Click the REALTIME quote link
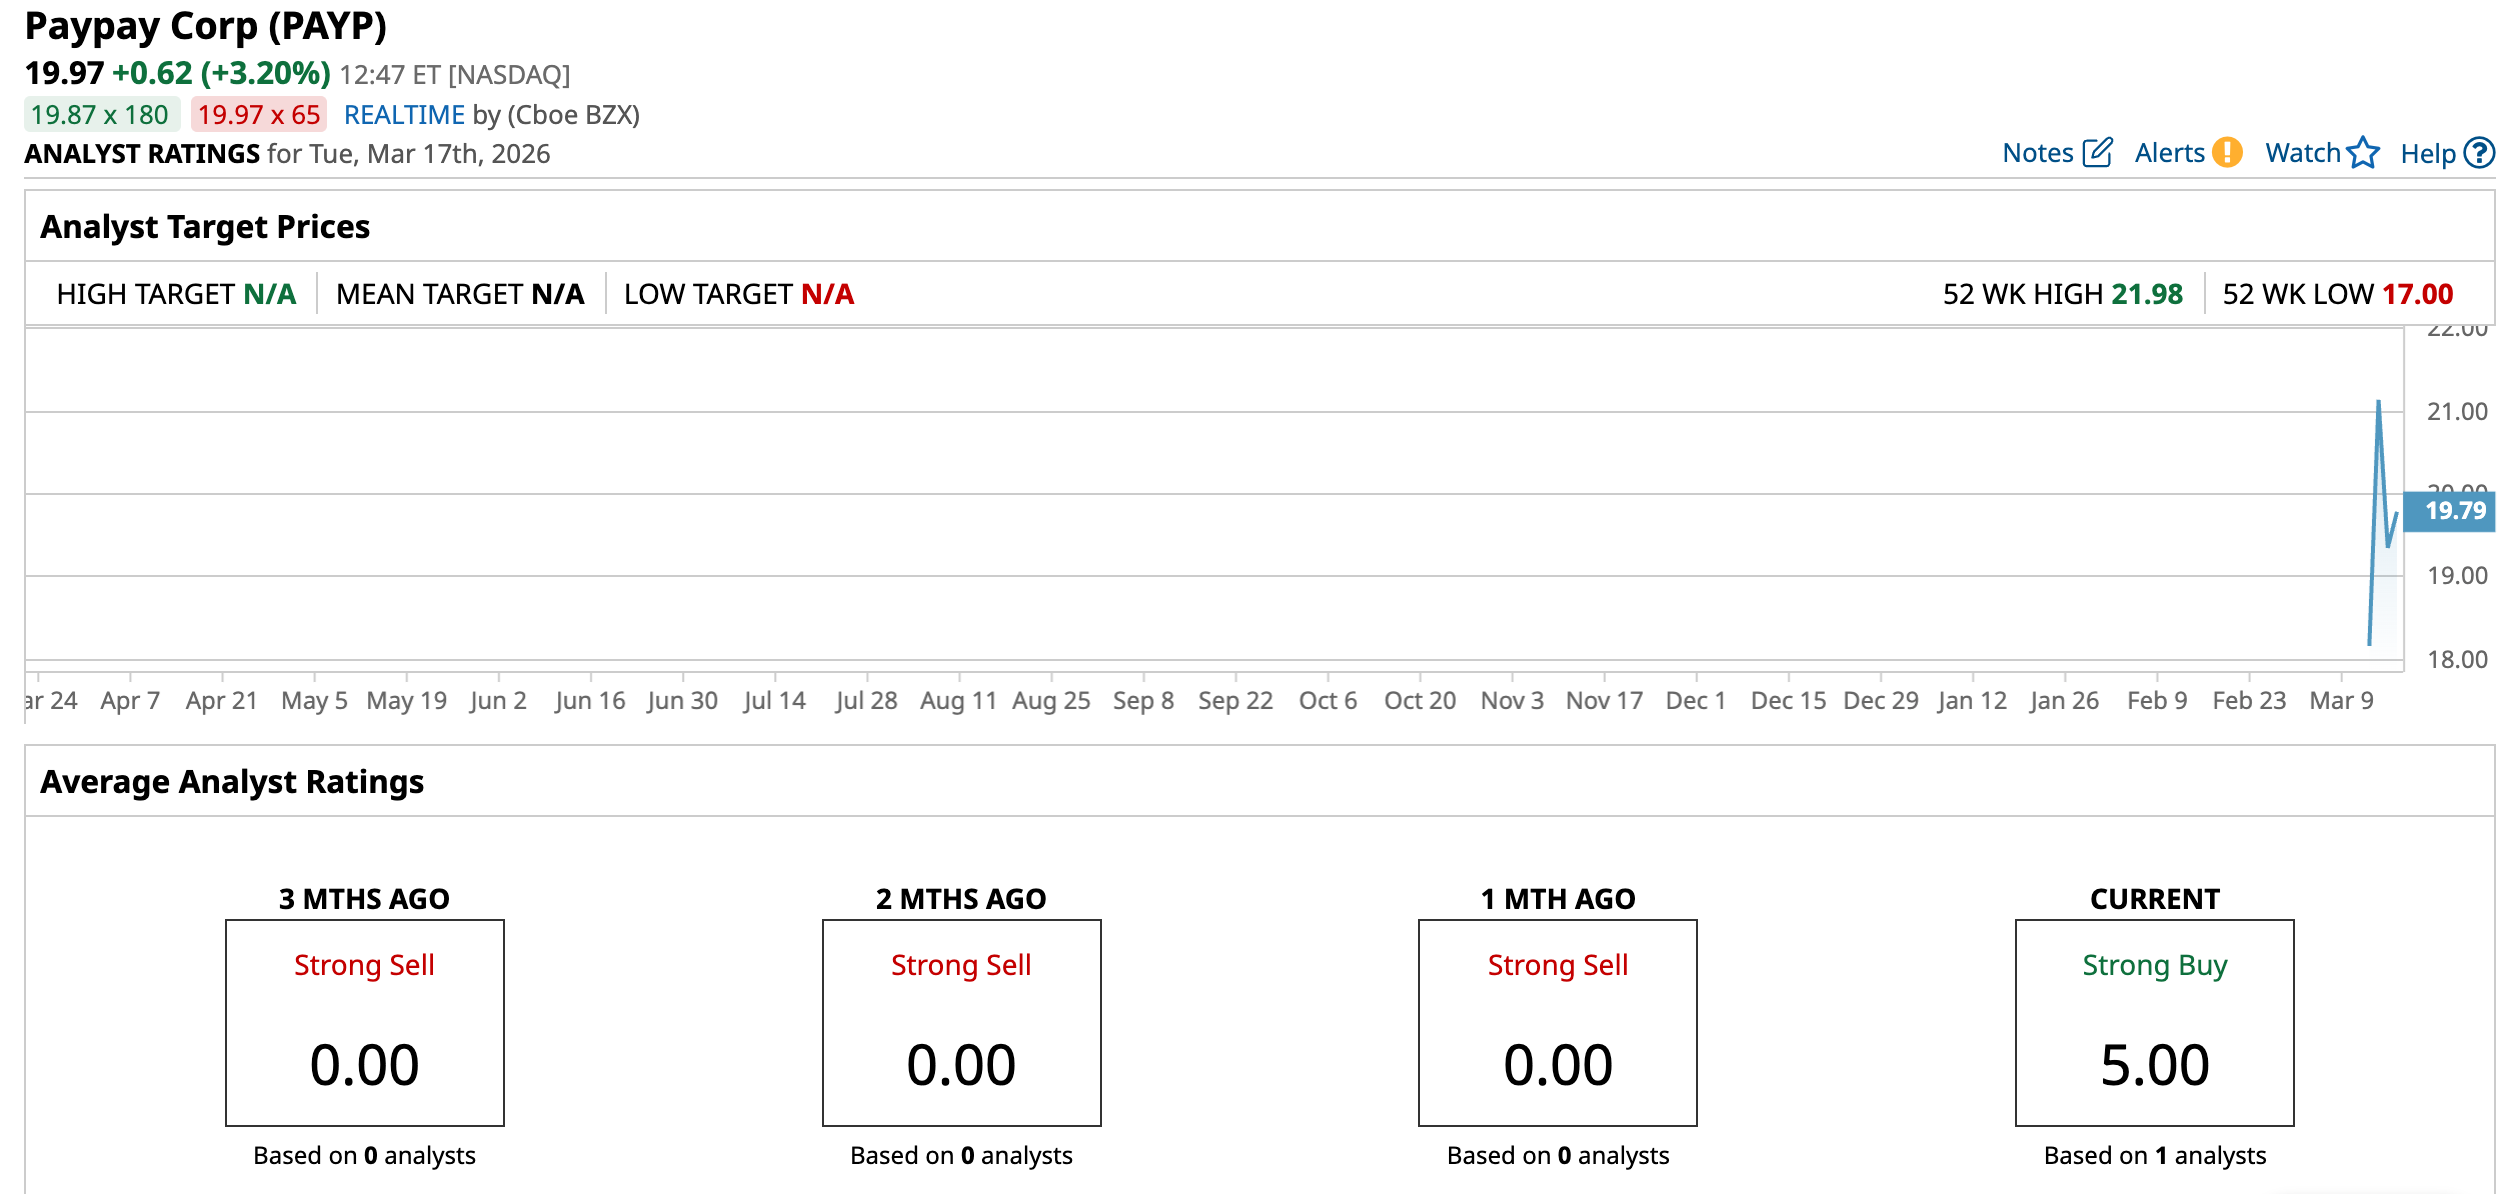 (x=404, y=115)
